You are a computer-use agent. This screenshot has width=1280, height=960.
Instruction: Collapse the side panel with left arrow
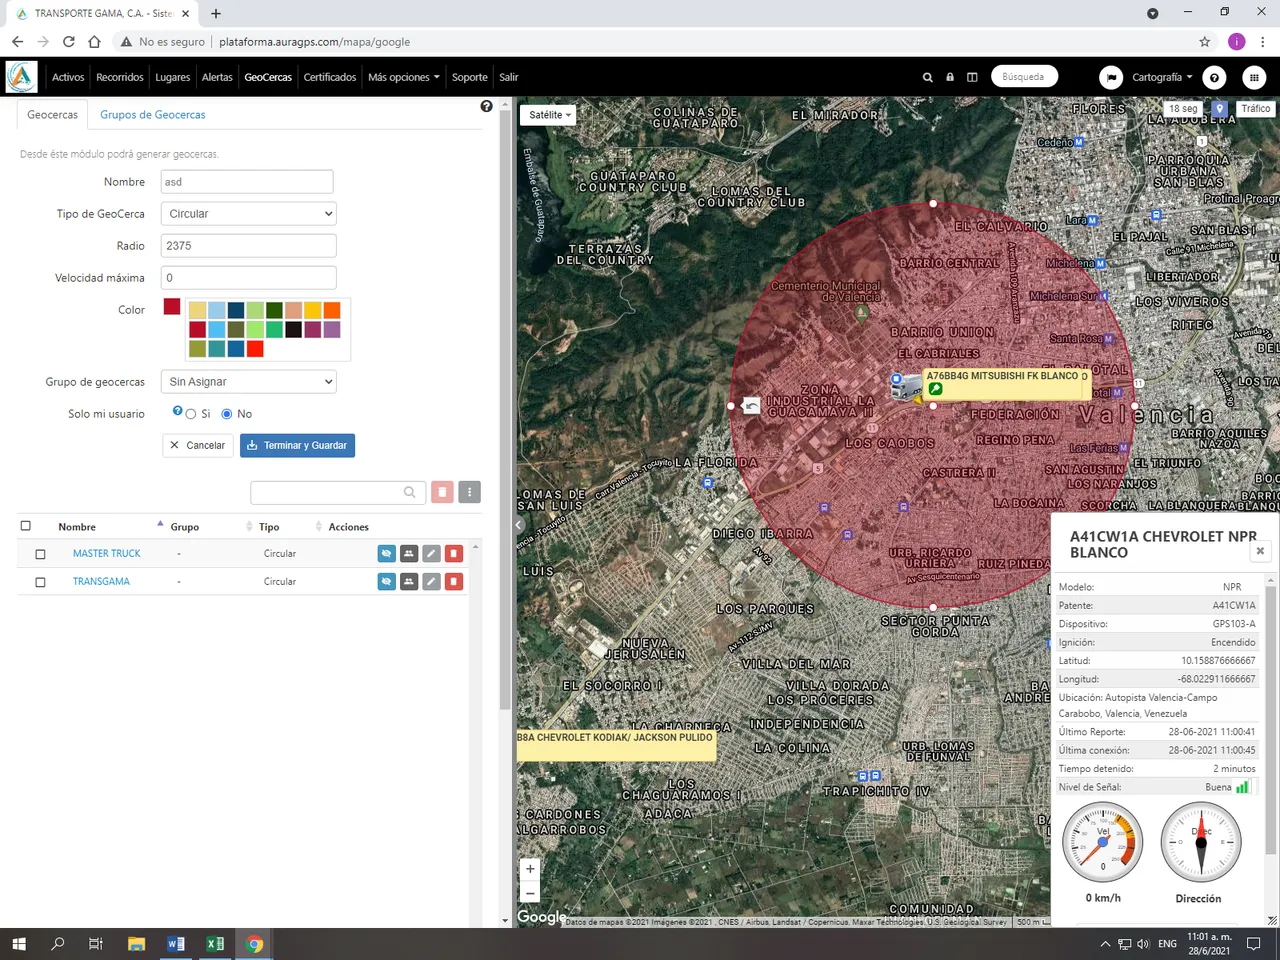[x=519, y=524]
